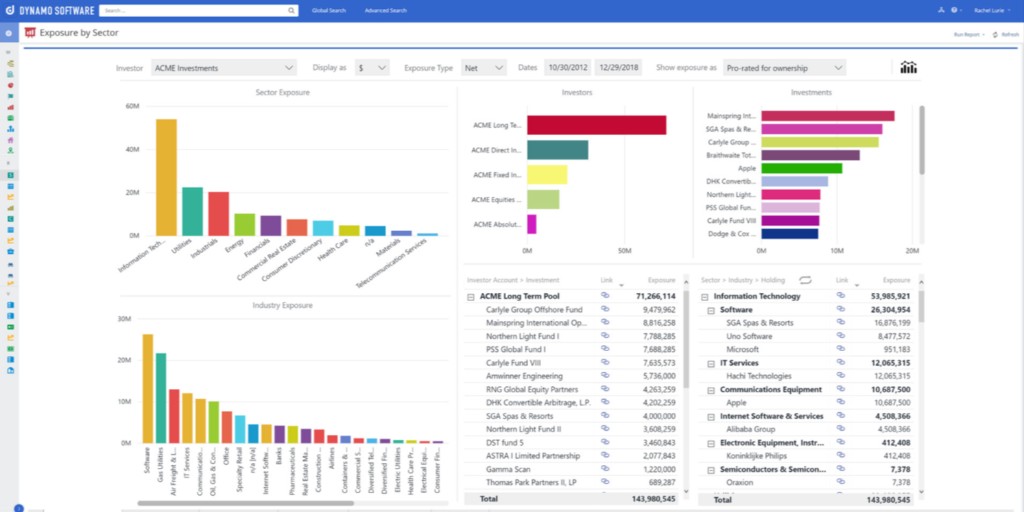
Task: Click the link icon for DST fund 5
Action: 605,442
